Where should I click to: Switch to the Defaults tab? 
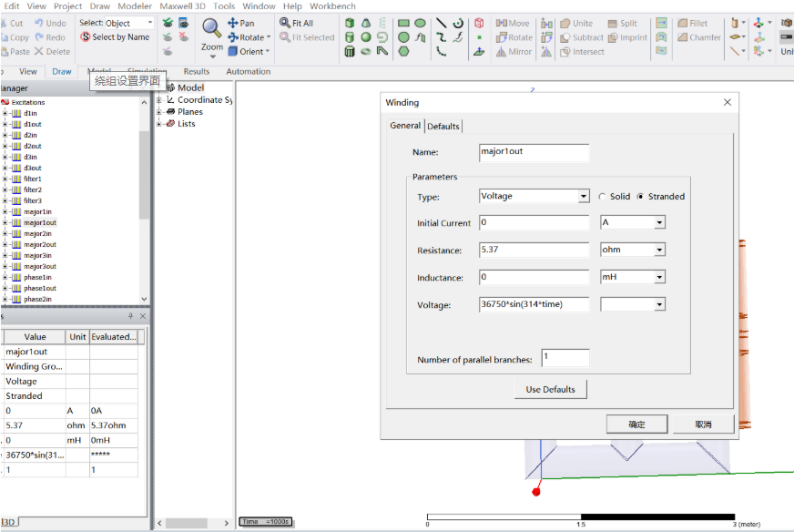(443, 126)
